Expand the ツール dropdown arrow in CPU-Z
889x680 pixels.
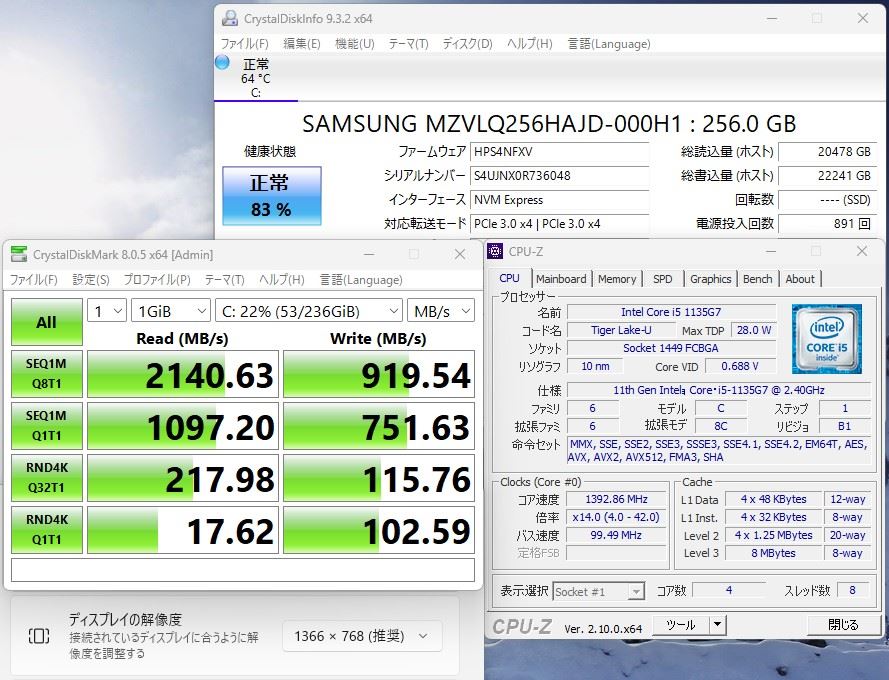[x=717, y=625]
